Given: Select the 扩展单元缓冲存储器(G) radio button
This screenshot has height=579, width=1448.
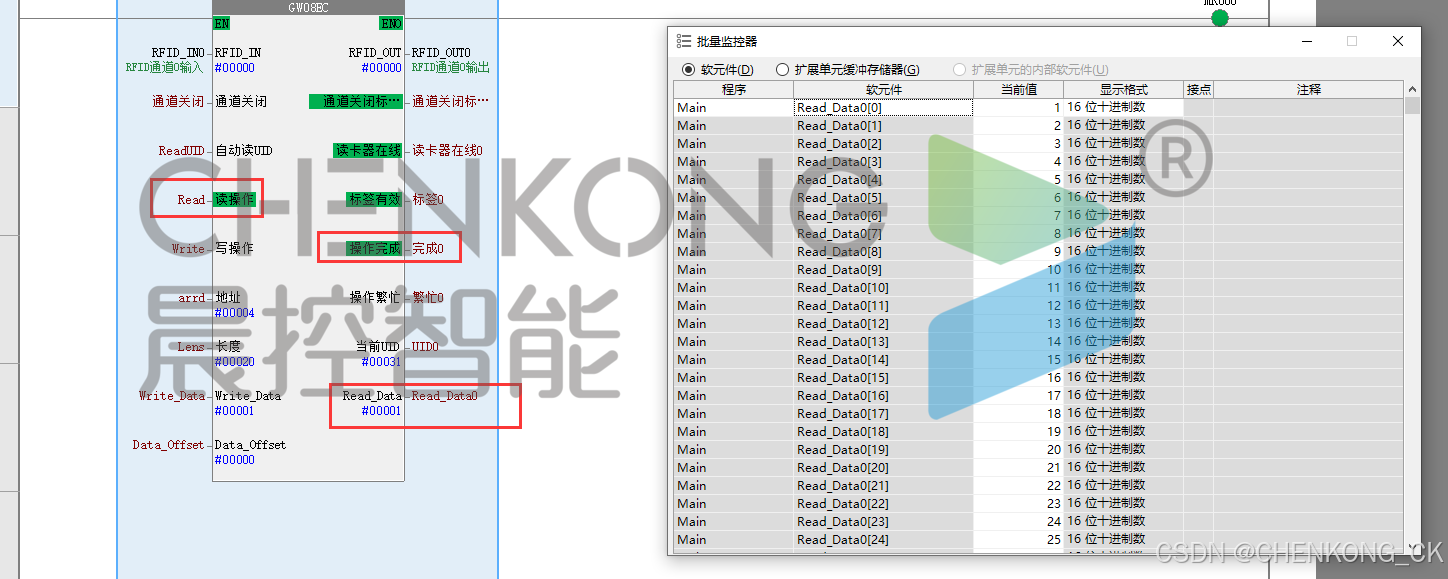Looking at the screenshot, I should click(783, 70).
